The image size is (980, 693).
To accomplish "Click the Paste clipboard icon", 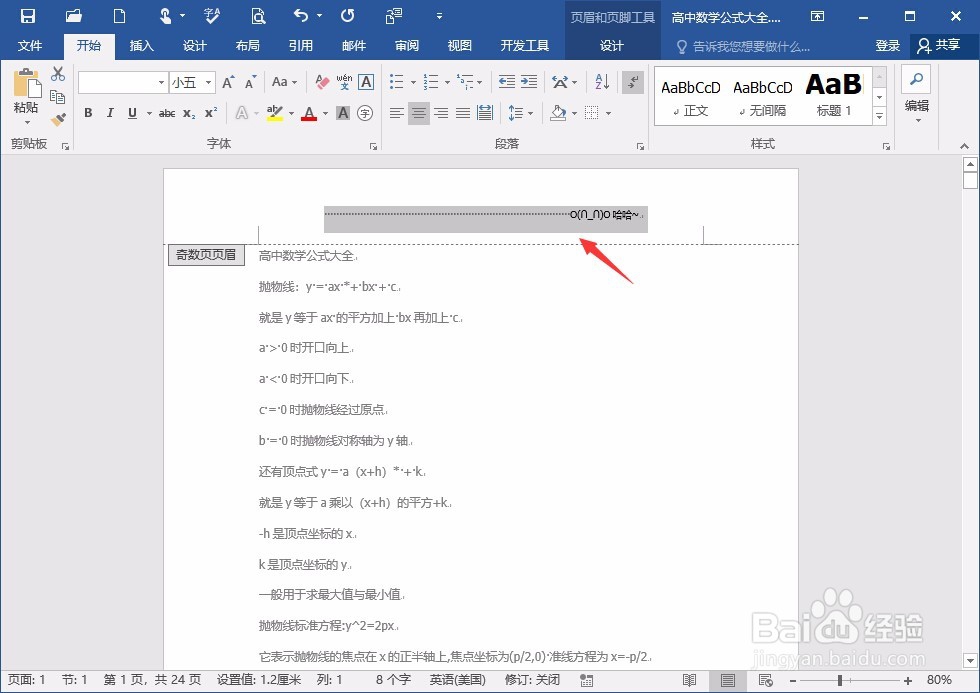I will coord(27,83).
